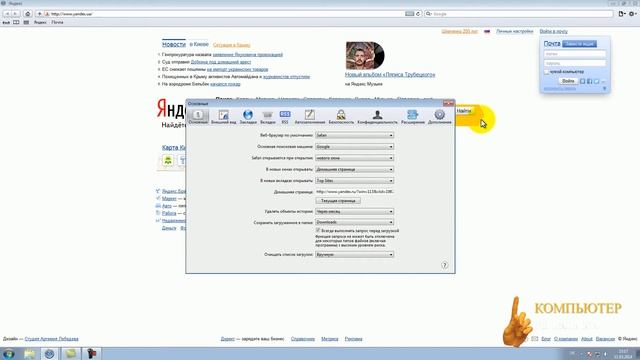Click login field in Почта box
The width and height of the screenshot is (640, 360).
575,54
